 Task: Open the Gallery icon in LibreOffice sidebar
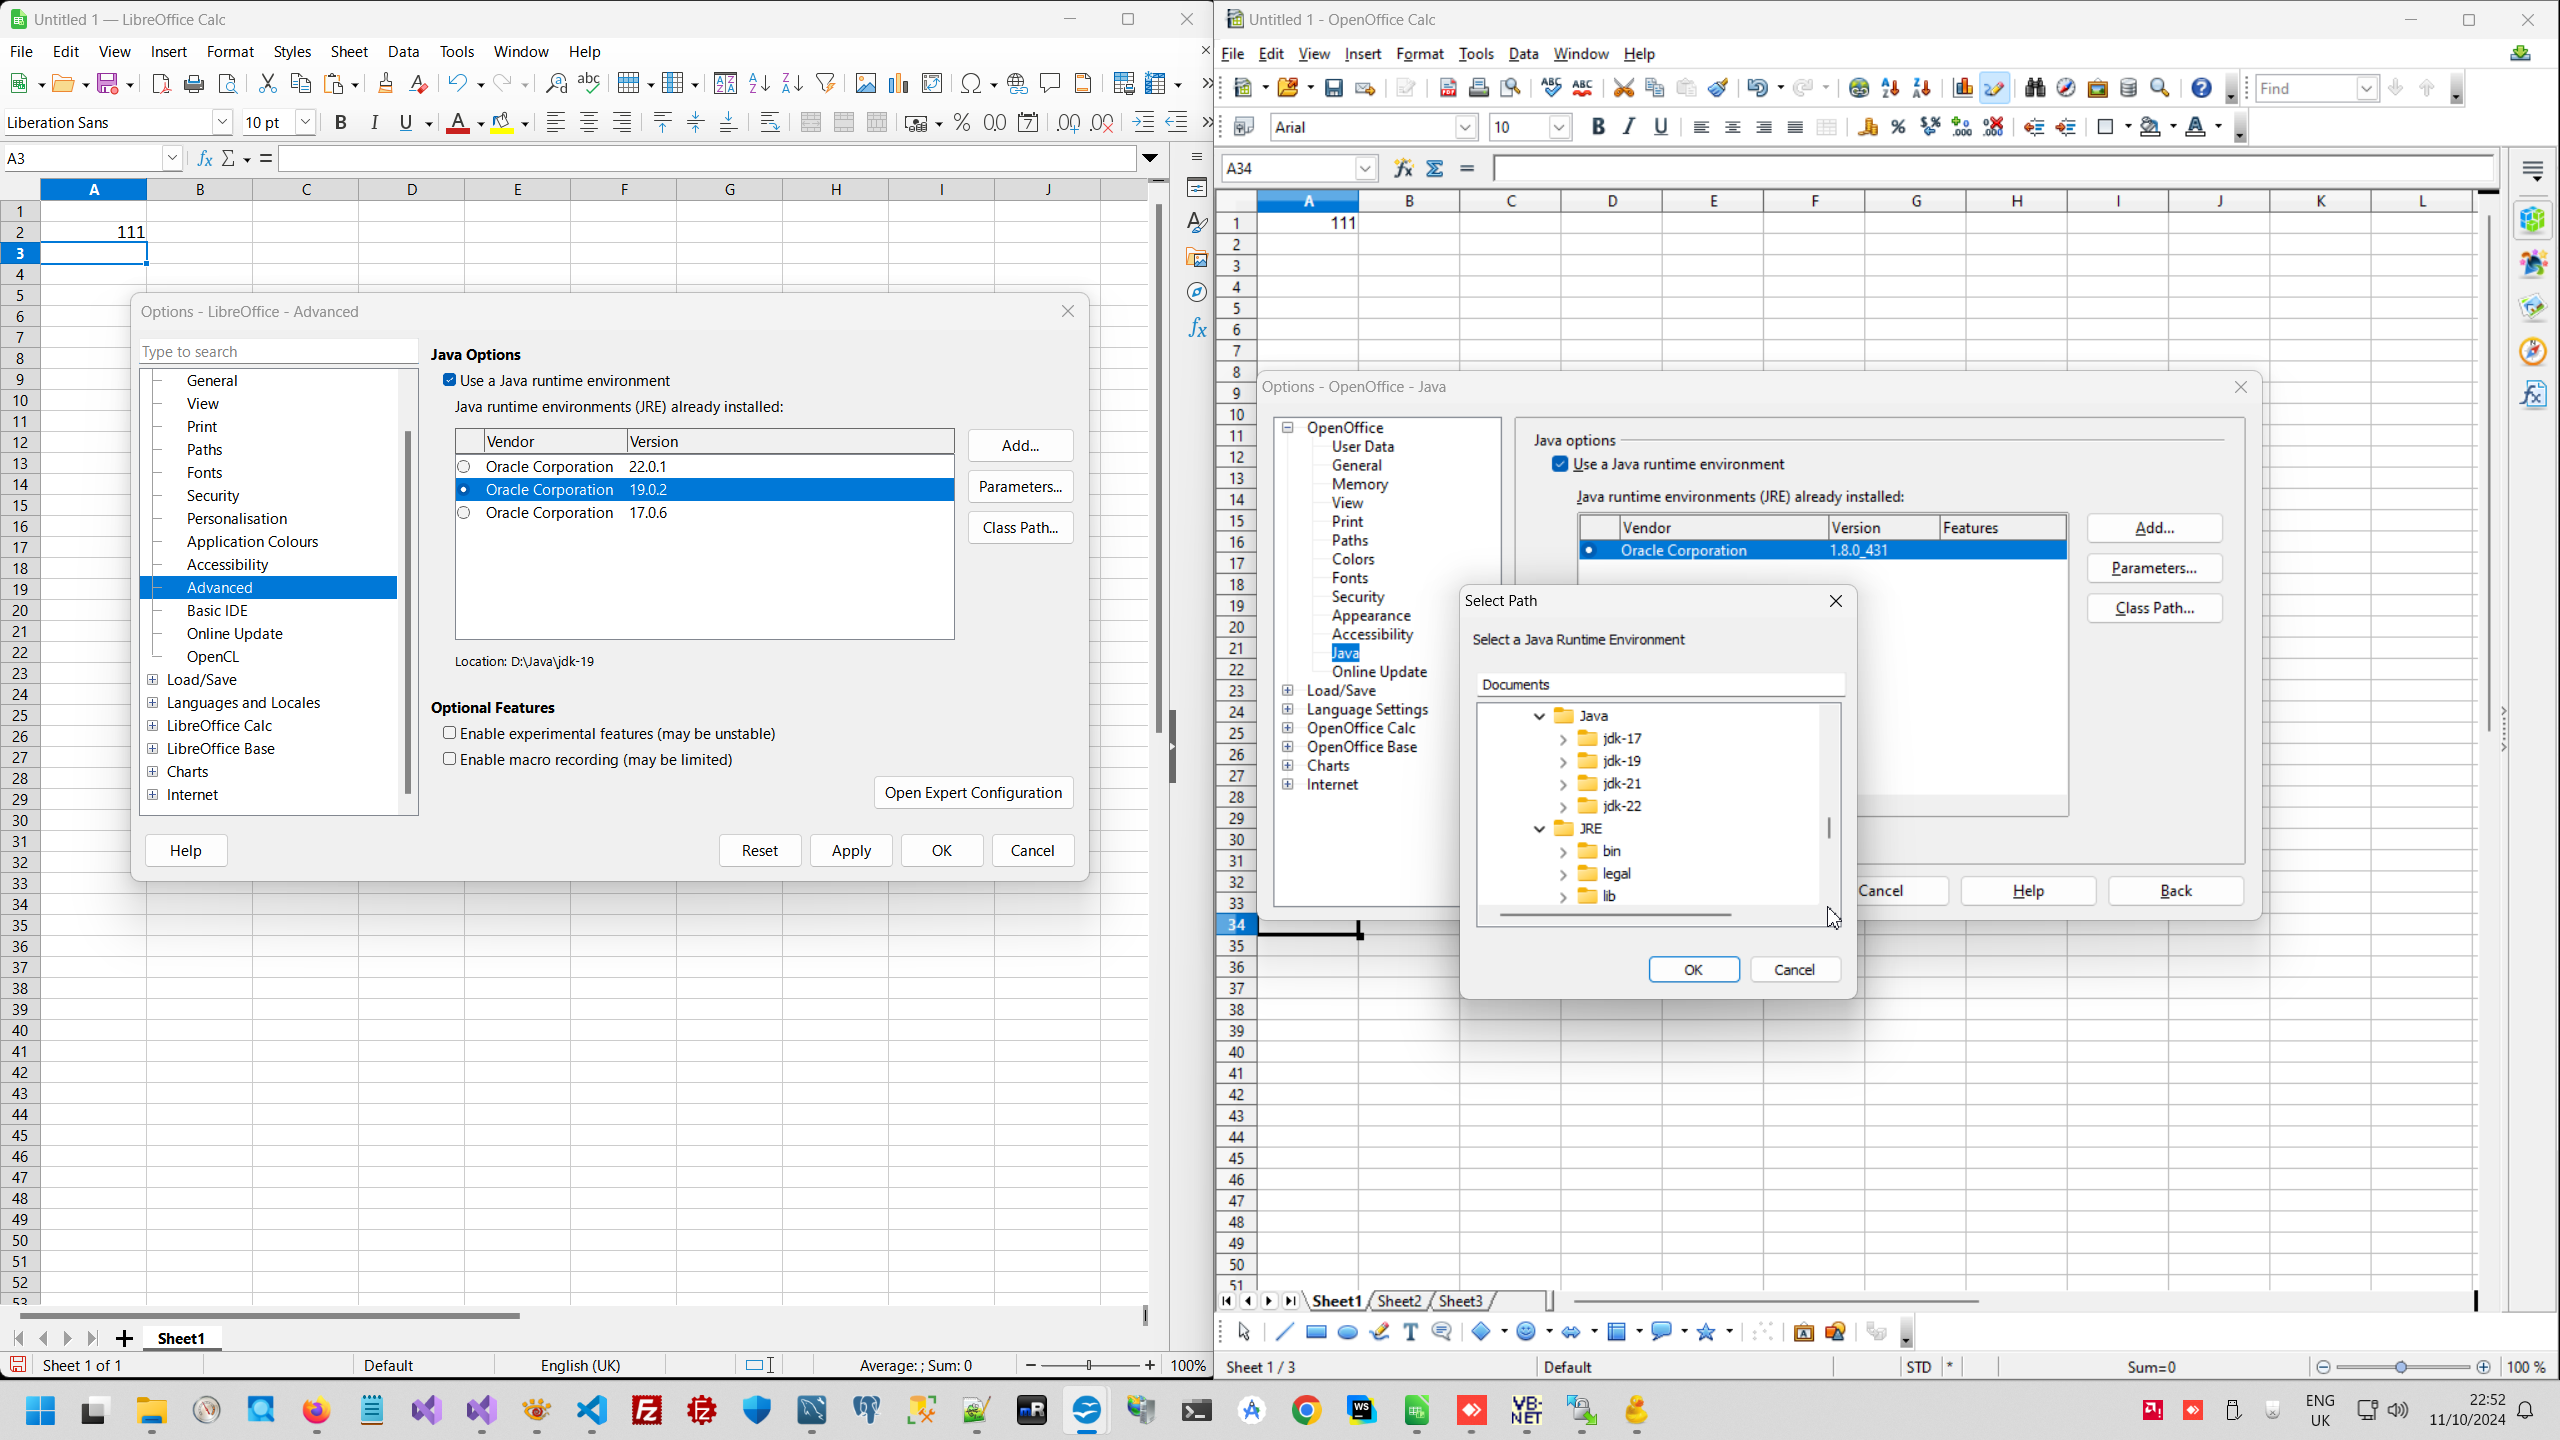click(1197, 258)
